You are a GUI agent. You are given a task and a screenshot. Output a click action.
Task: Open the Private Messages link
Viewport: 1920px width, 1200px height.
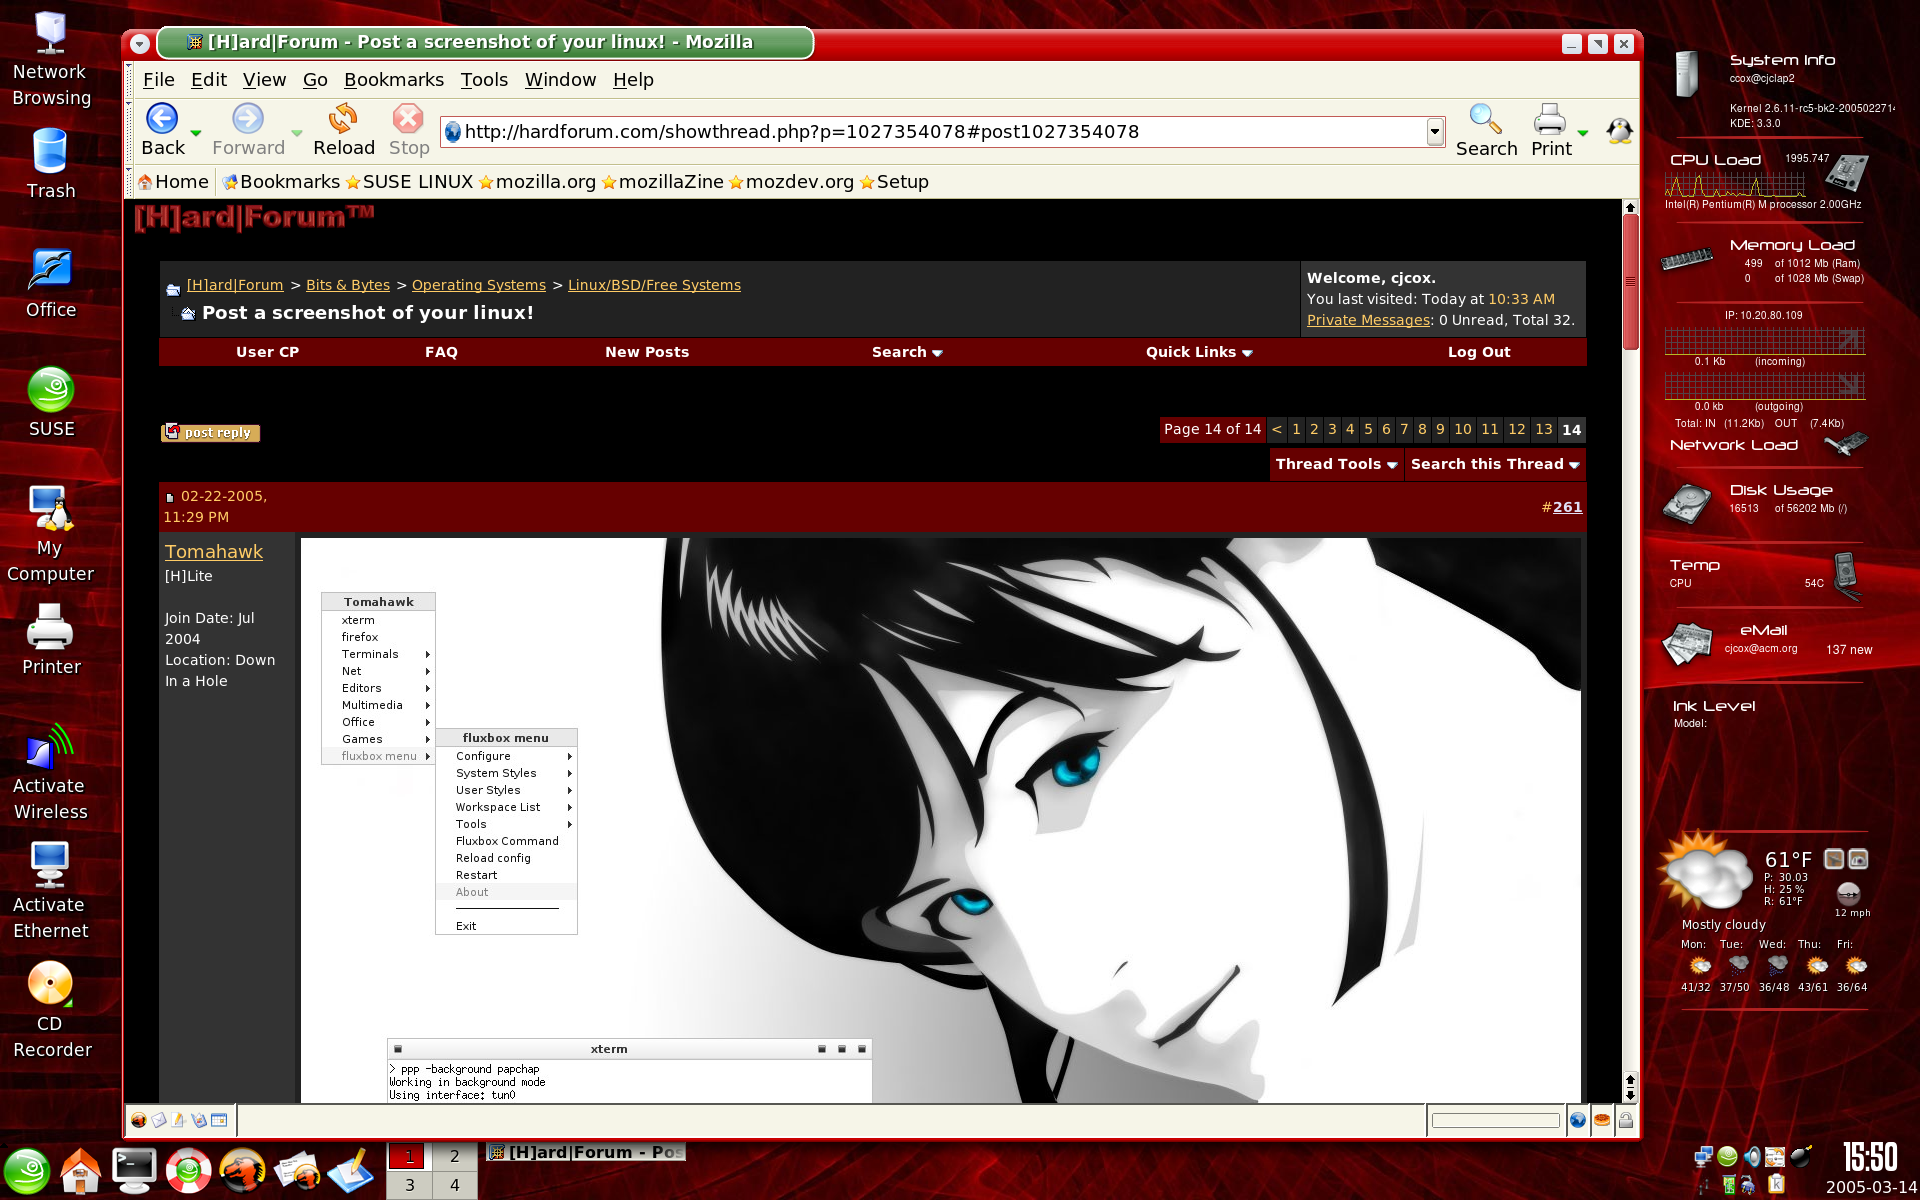[x=1368, y=320]
